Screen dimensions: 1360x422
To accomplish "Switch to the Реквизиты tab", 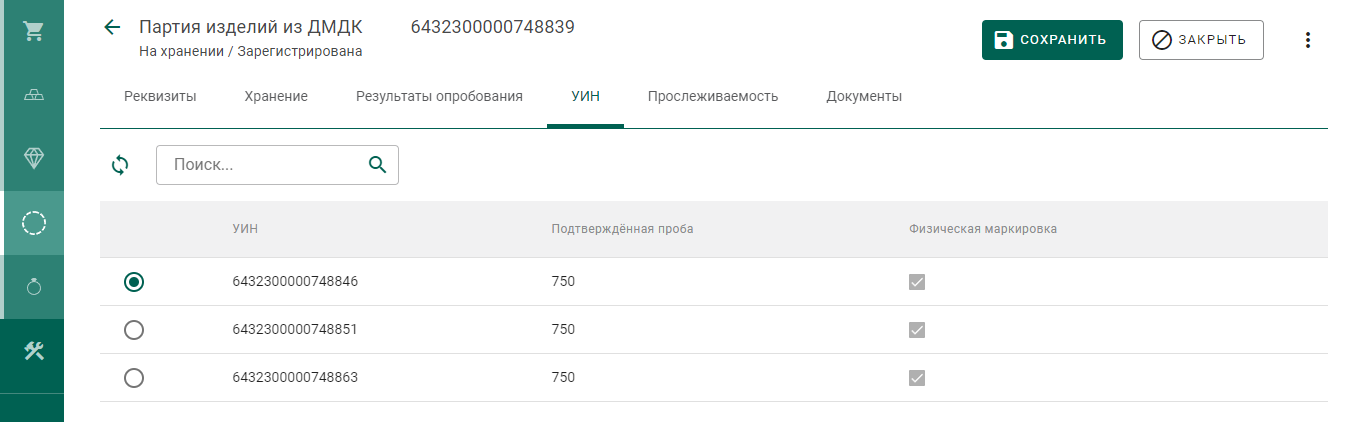I will [160, 97].
